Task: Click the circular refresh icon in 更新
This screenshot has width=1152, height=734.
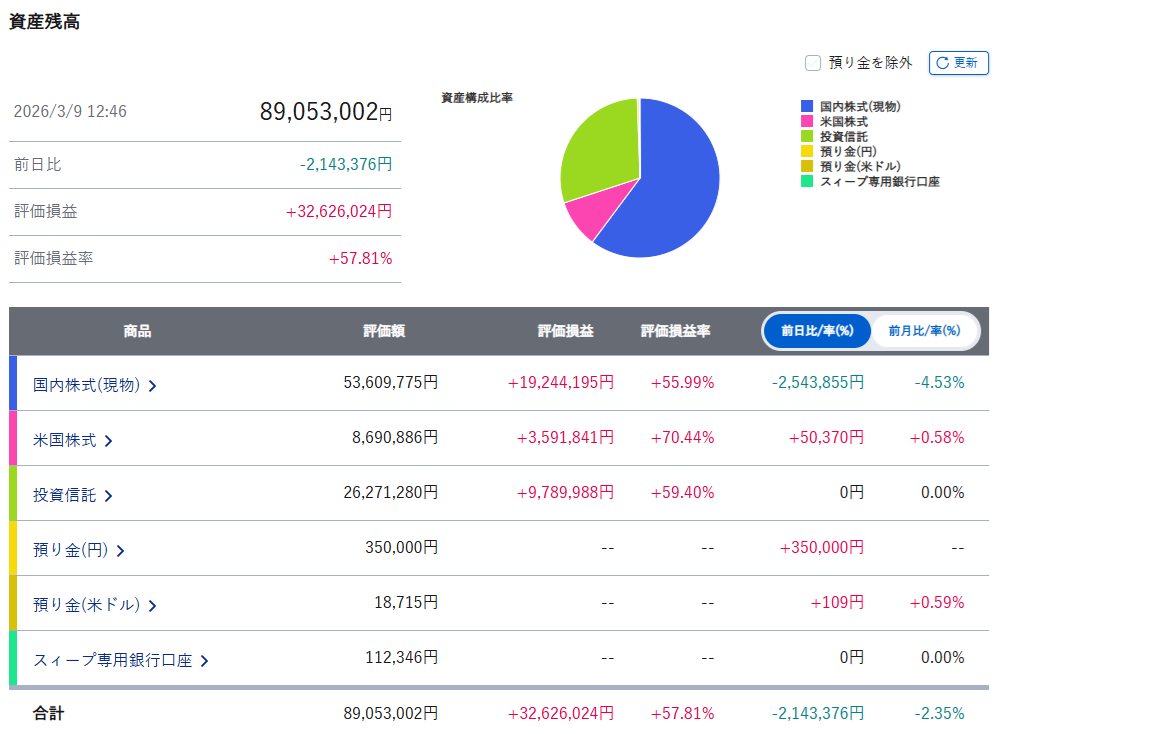Action: tap(943, 63)
